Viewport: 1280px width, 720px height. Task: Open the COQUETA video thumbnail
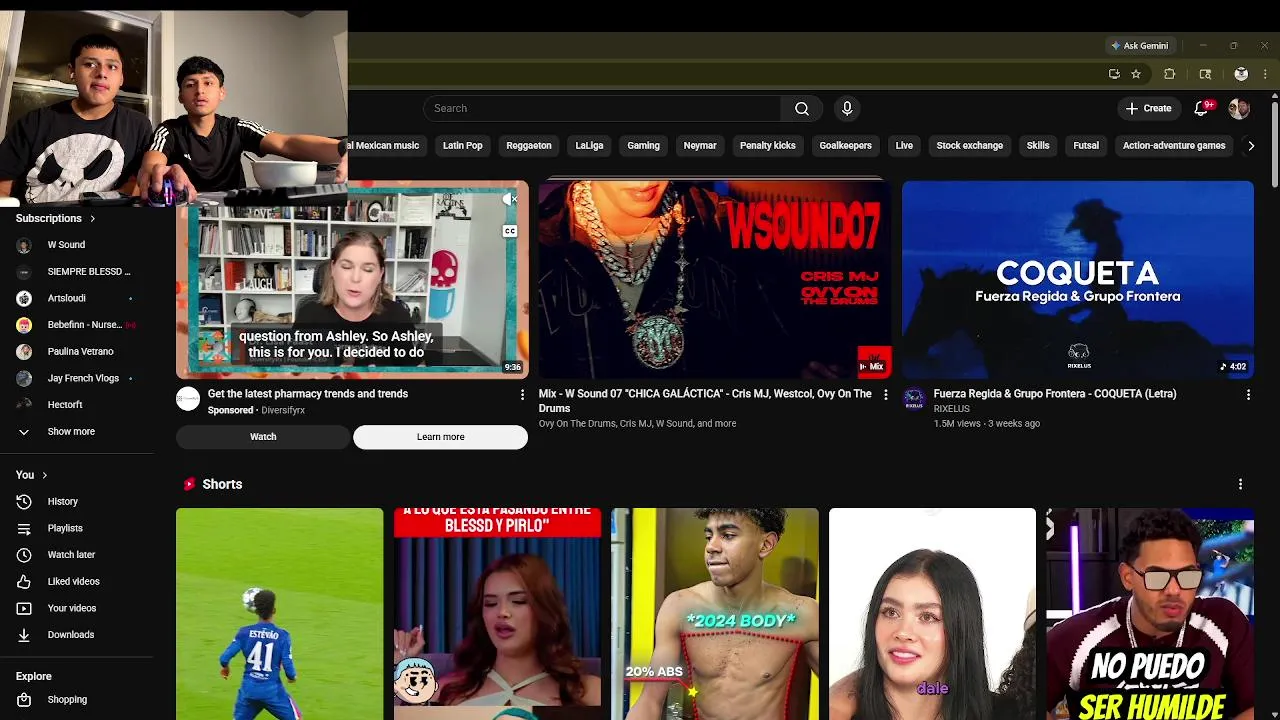click(x=1077, y=280)
